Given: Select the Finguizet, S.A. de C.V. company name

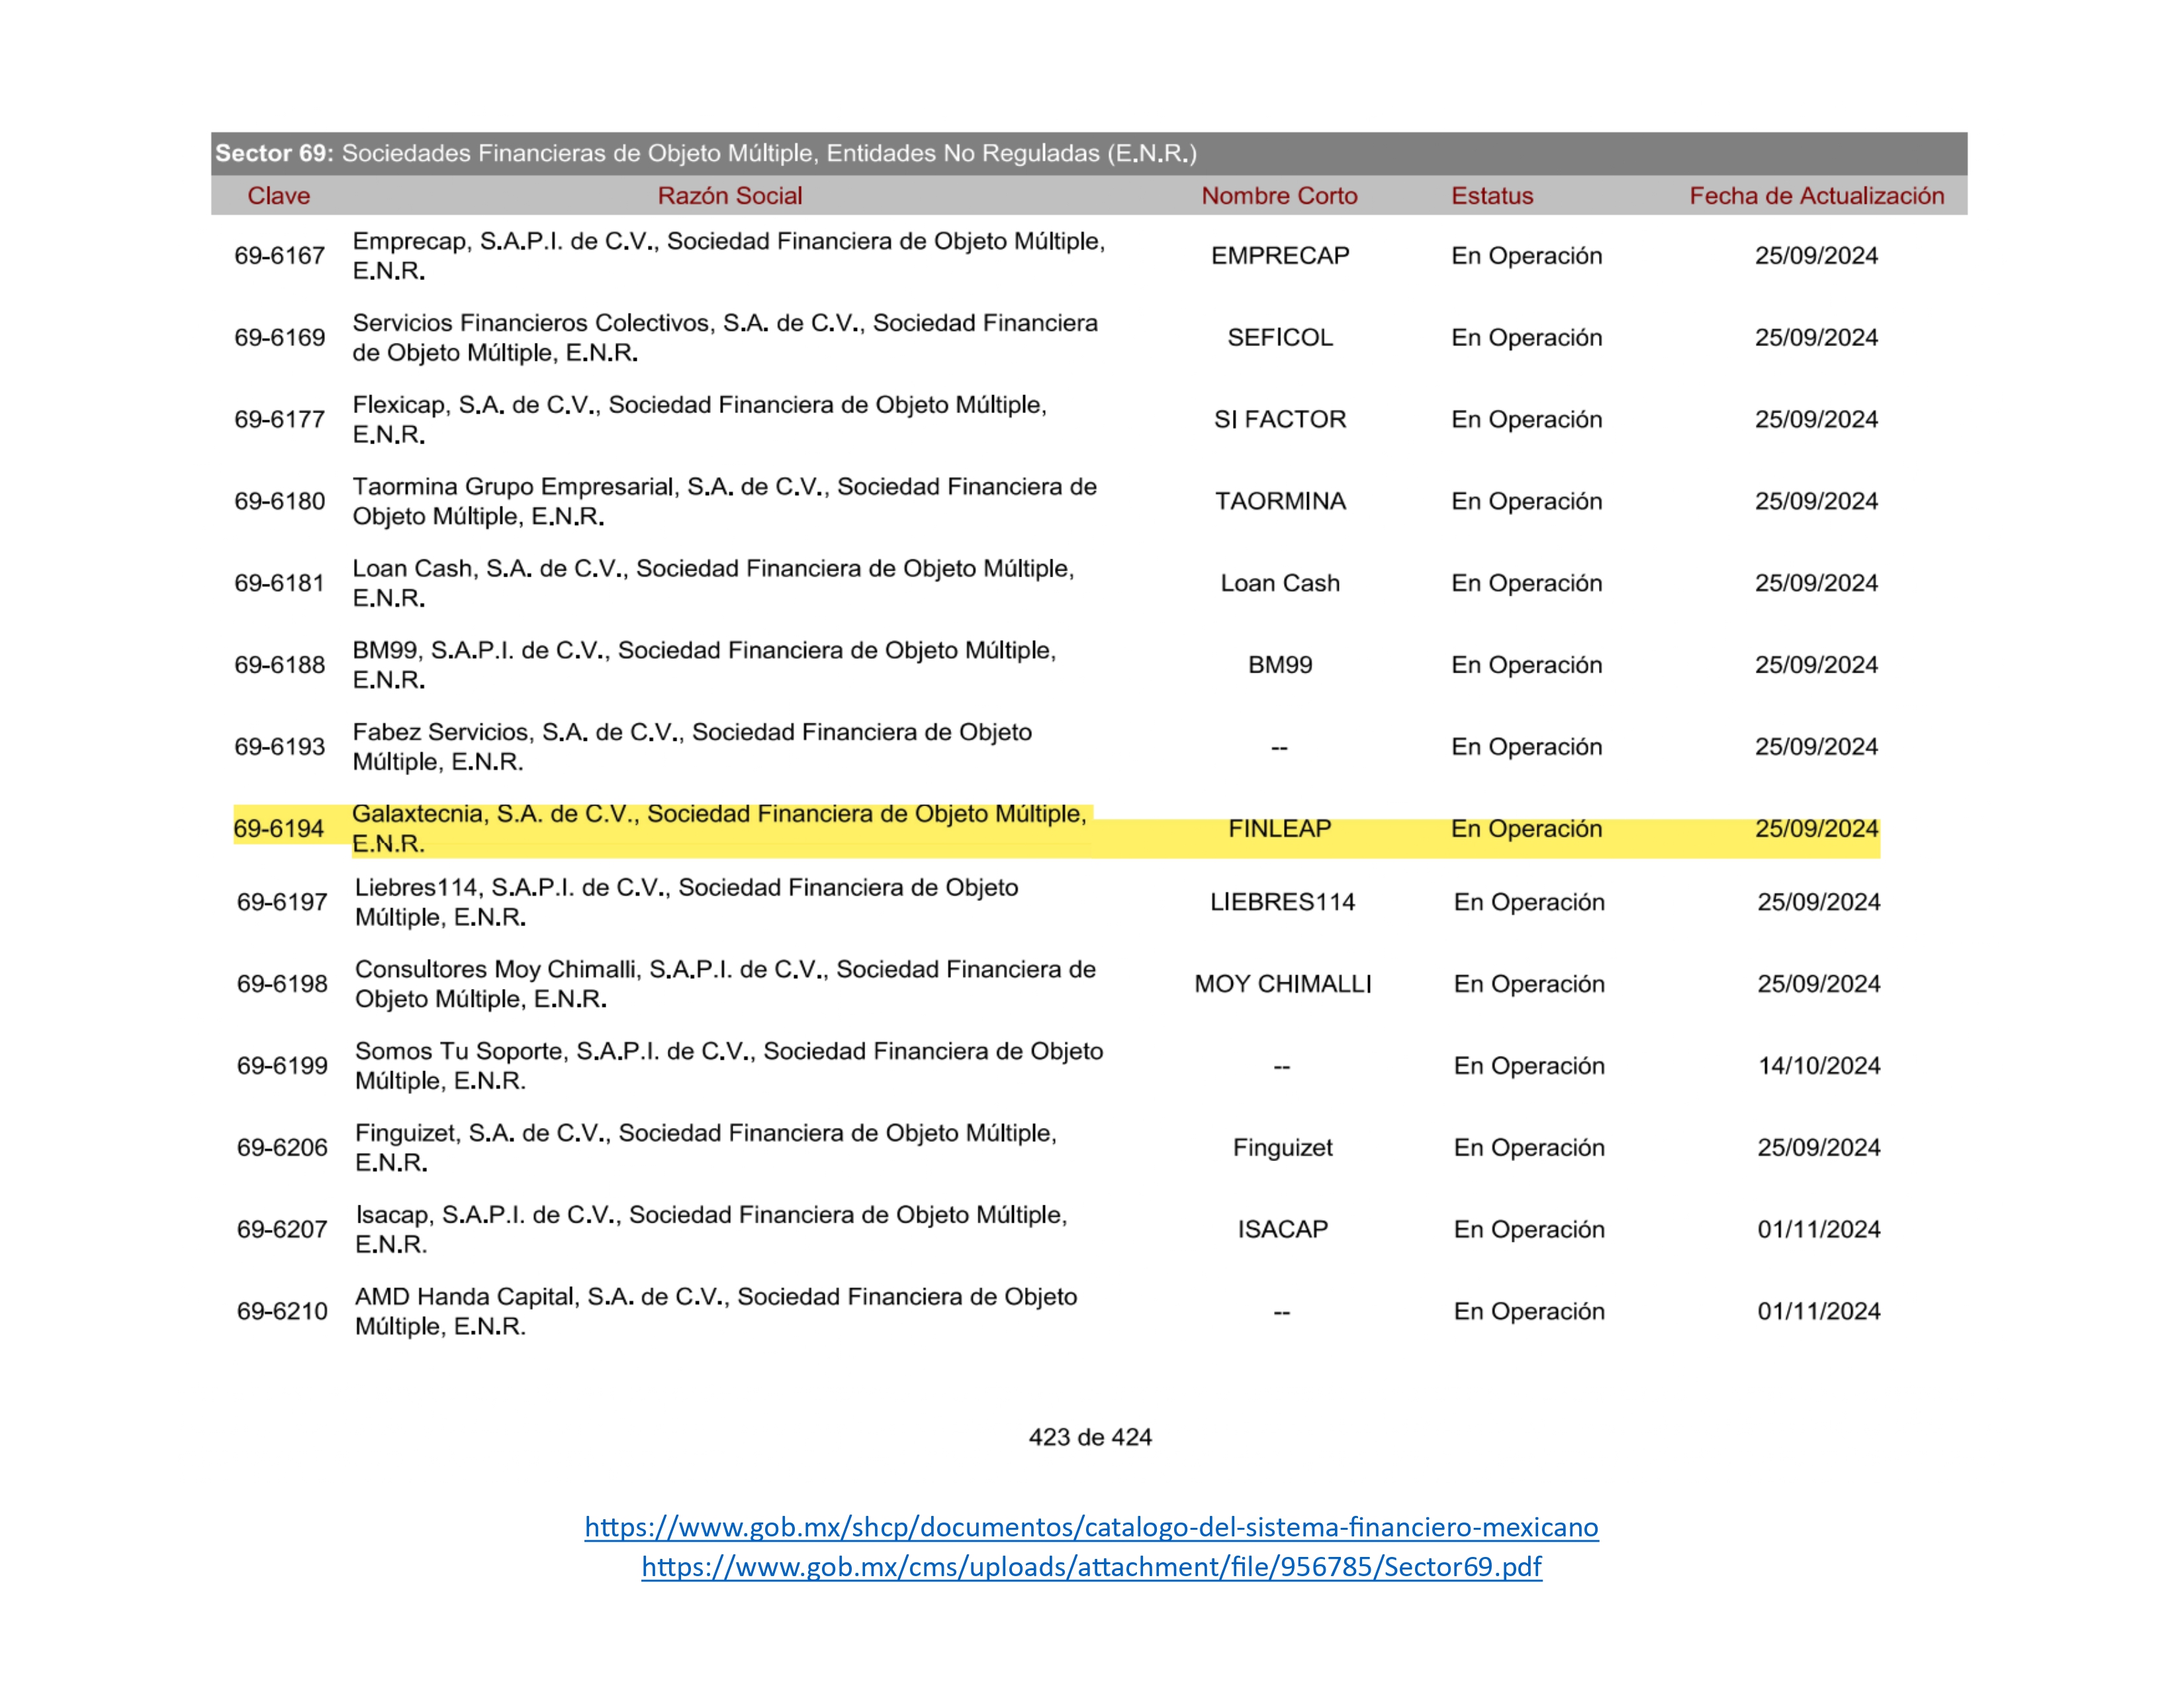Looking at the screenshot, I should pos(707,1149).
